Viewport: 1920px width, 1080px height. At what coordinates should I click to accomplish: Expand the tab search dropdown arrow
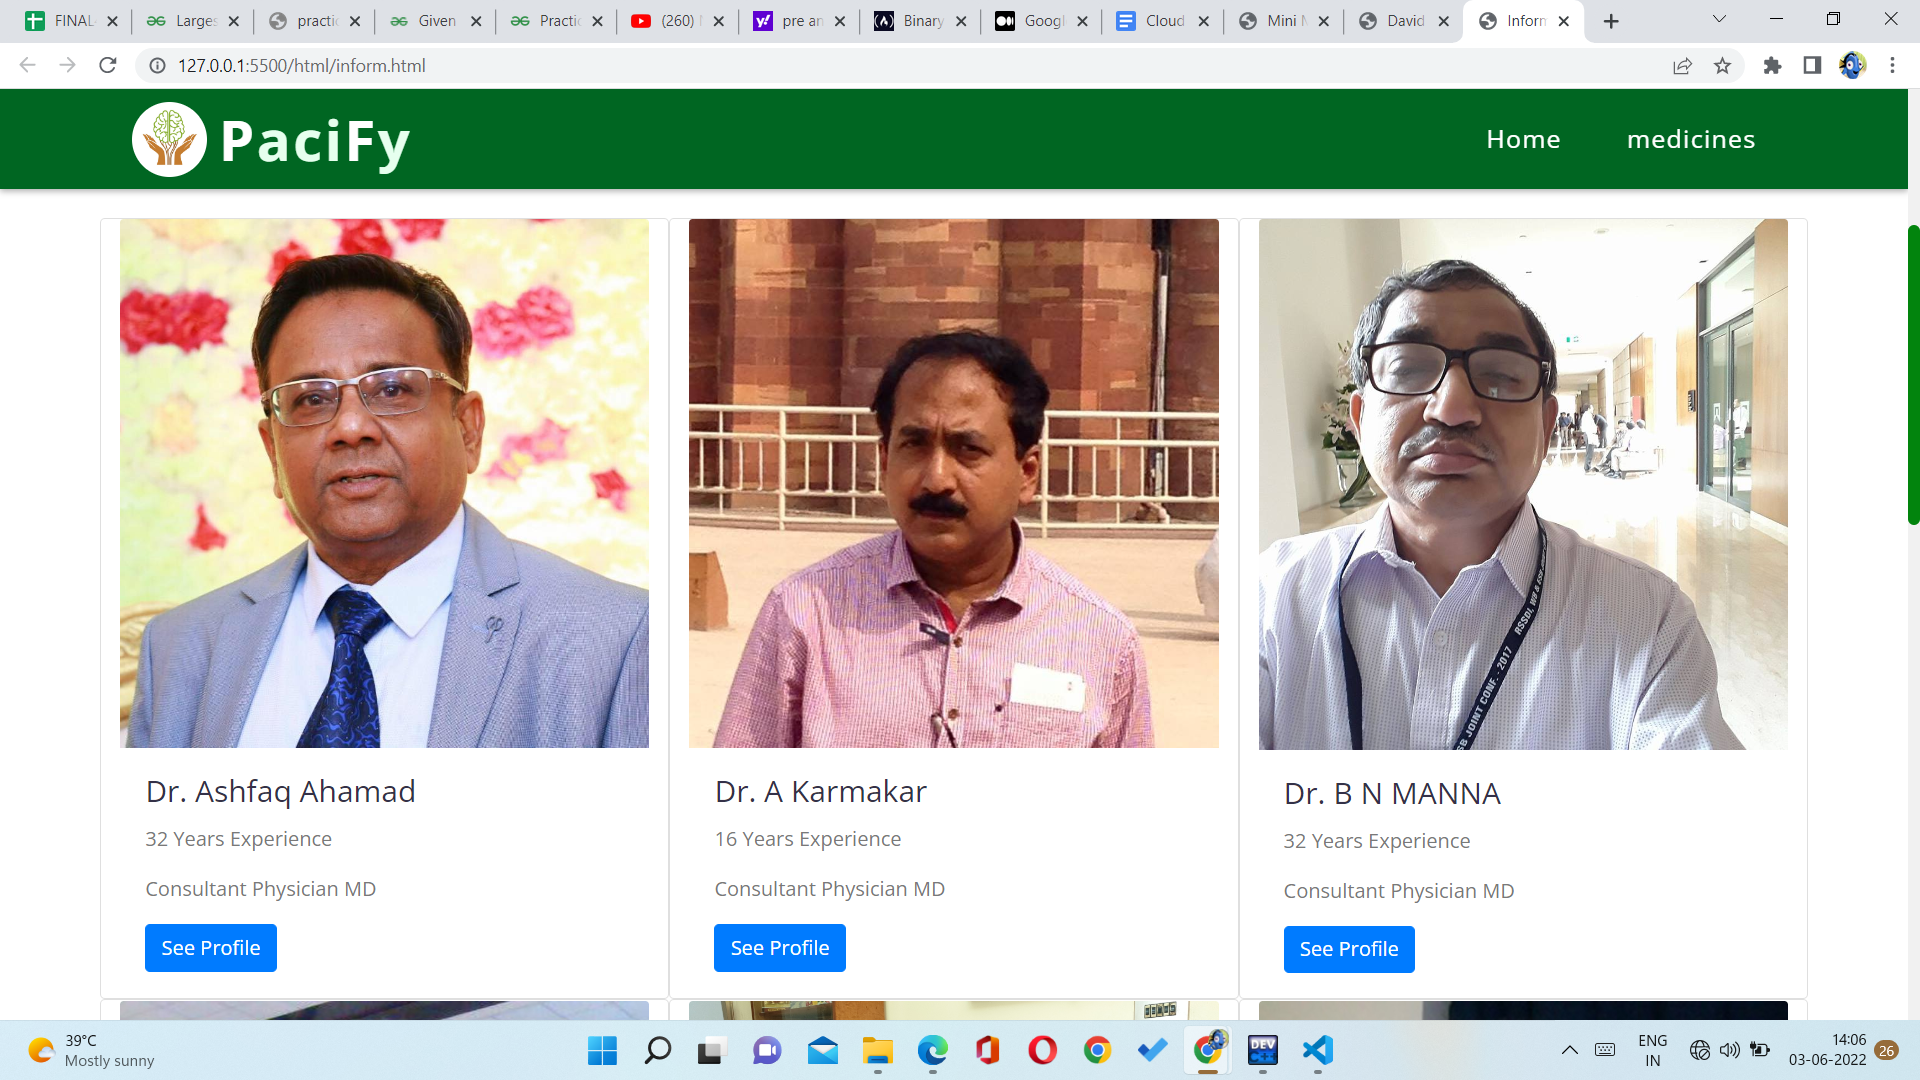point(1719,20)
